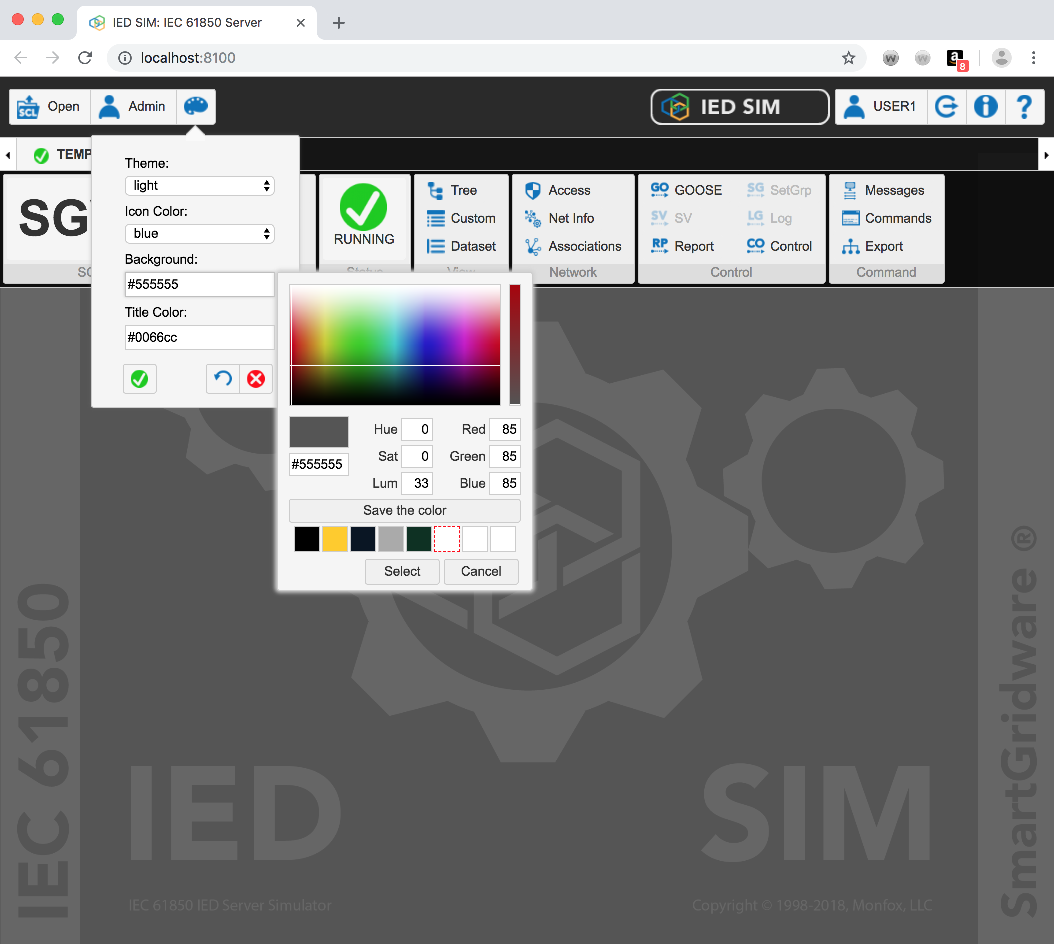Open the Theme dropdown
This screenshot has width=1054, height=944.
200,186
